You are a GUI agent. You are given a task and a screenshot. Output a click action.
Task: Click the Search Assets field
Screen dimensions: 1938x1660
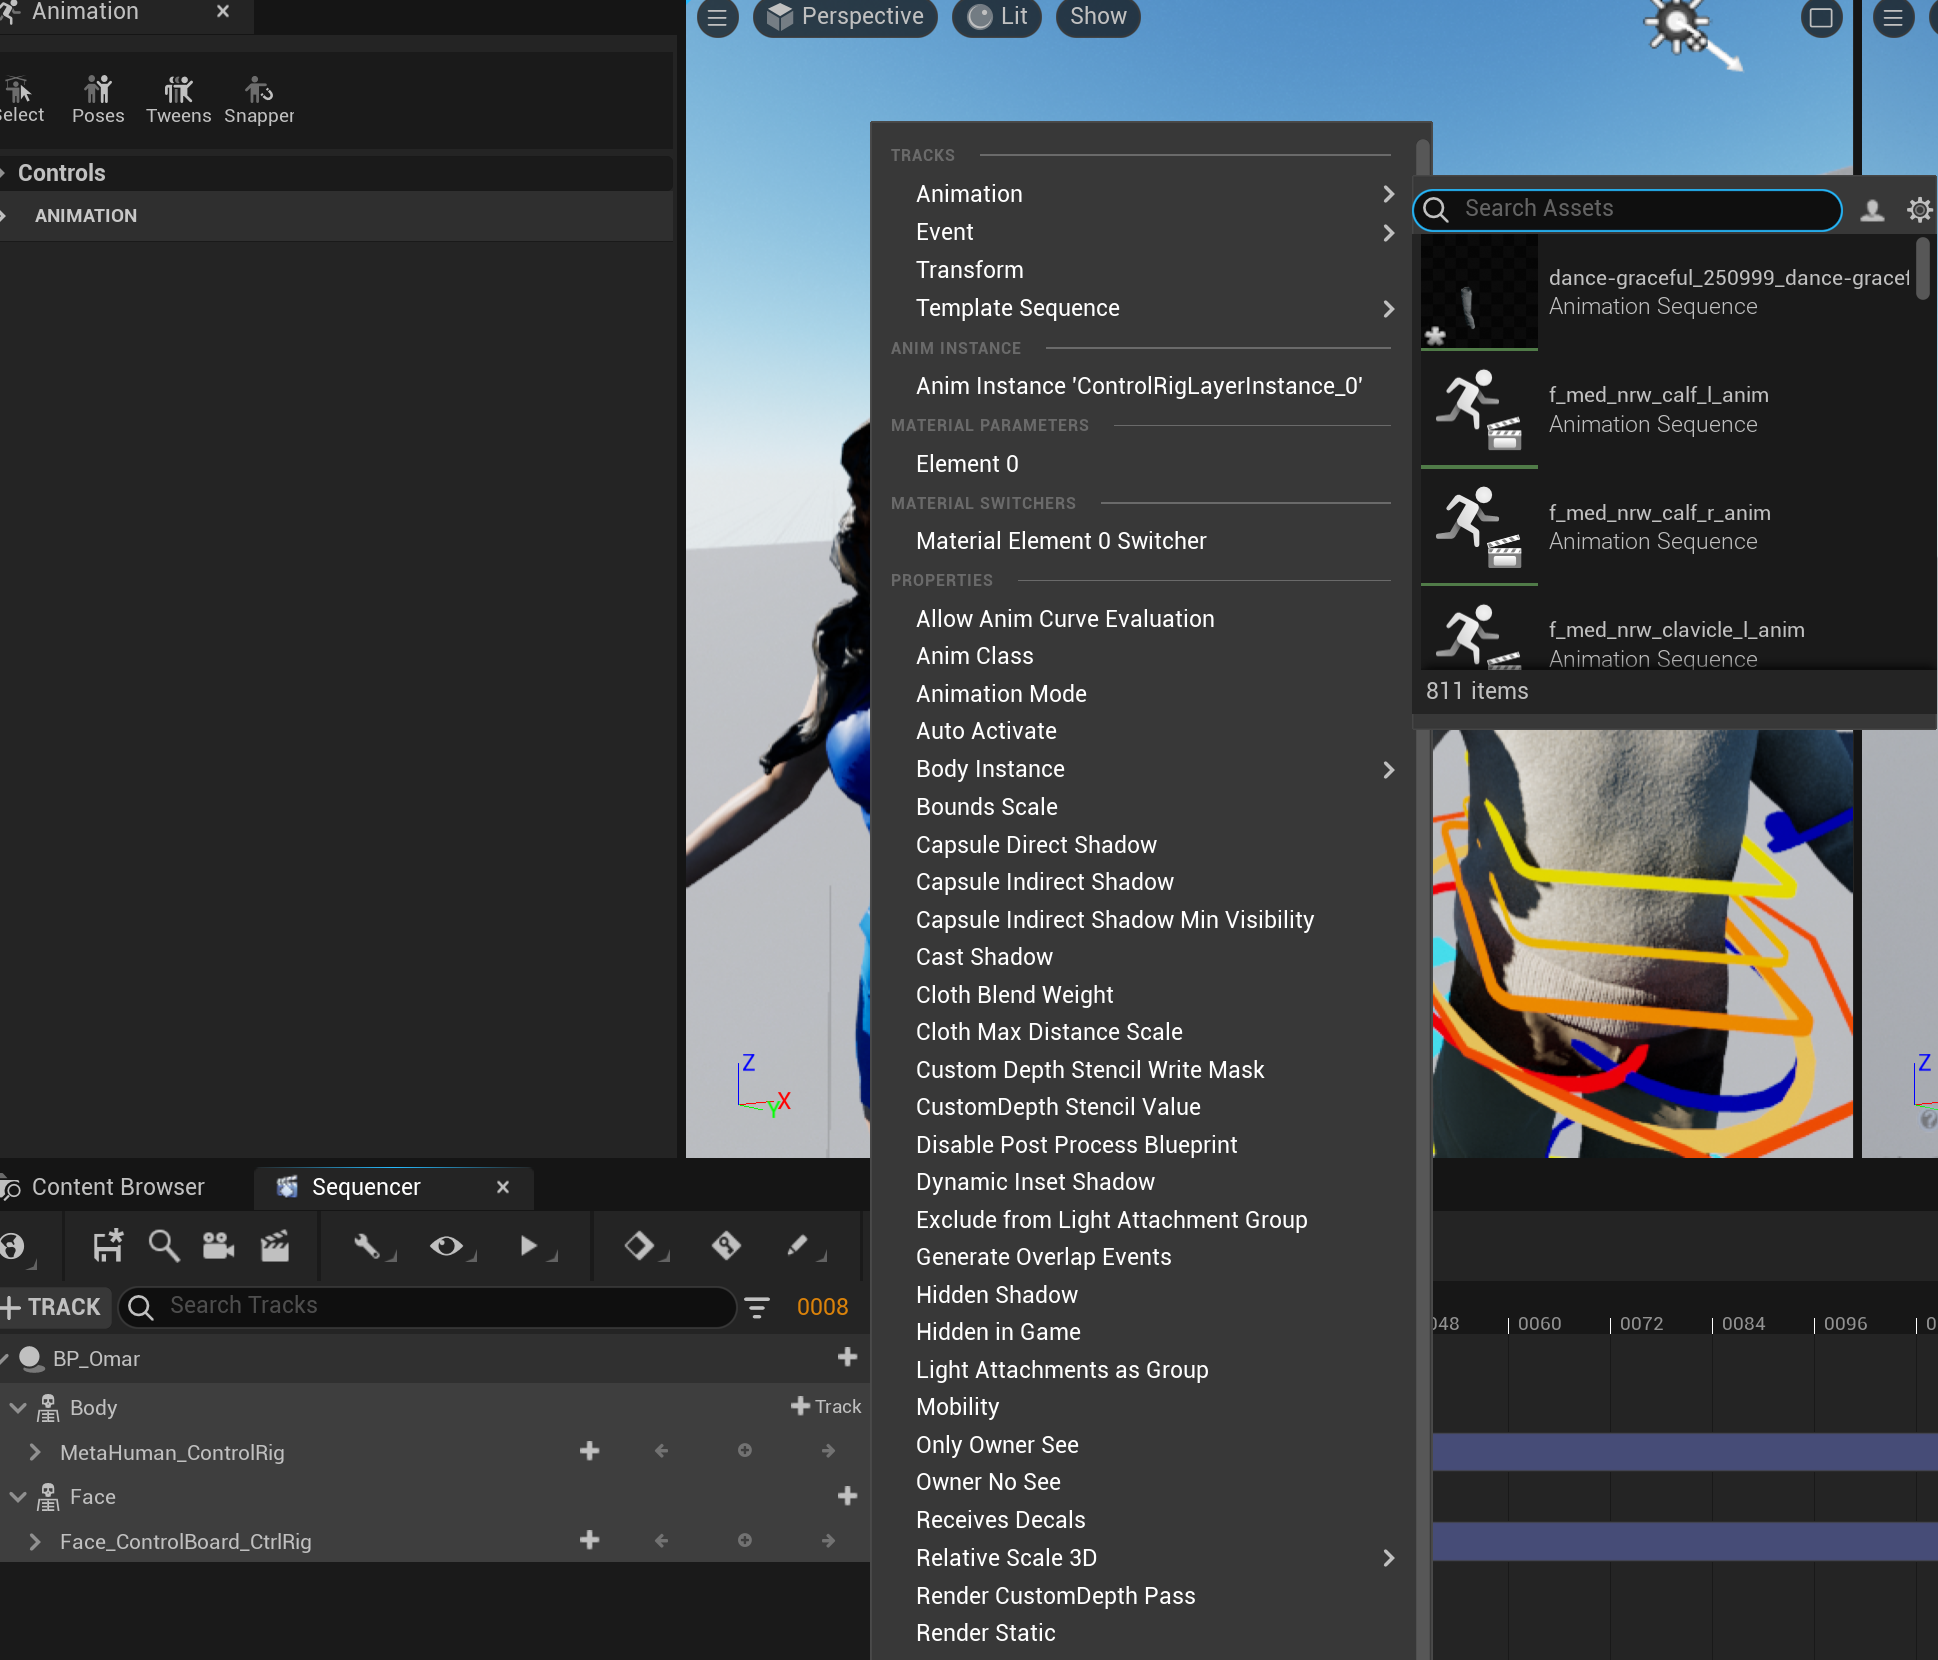[x=1640, y=209]
